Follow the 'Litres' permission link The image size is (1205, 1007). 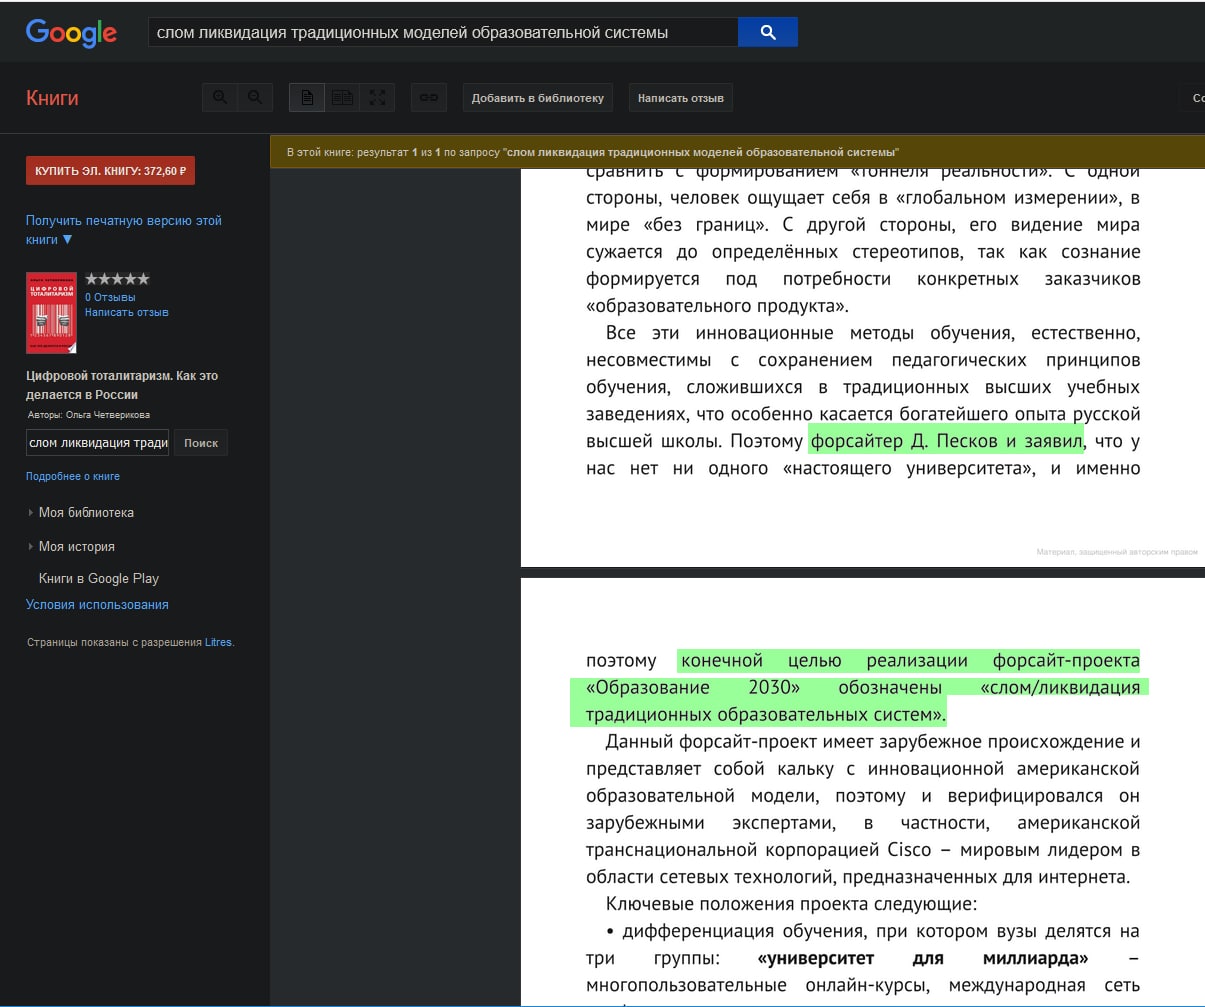click(218, 642)
